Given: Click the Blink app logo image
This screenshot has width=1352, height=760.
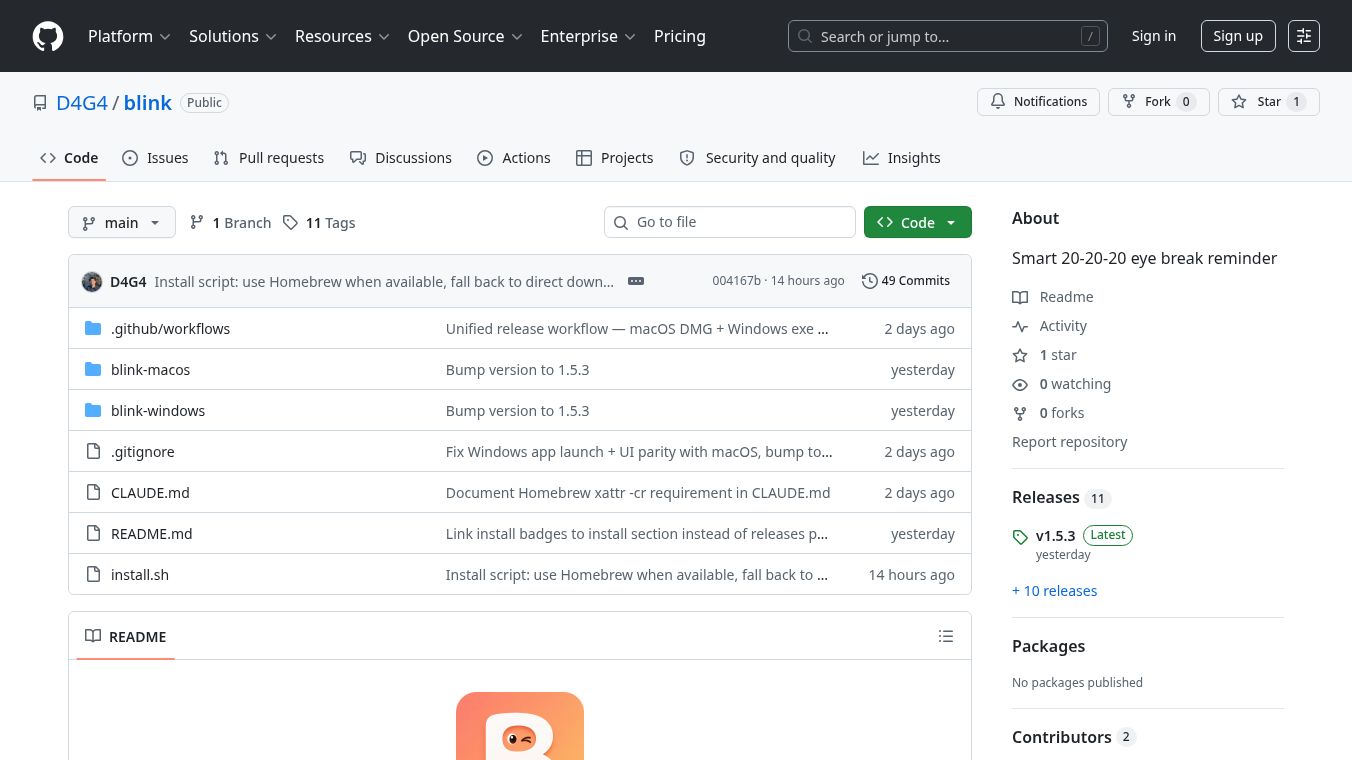Looking at the screenshot, I should 520,726.
